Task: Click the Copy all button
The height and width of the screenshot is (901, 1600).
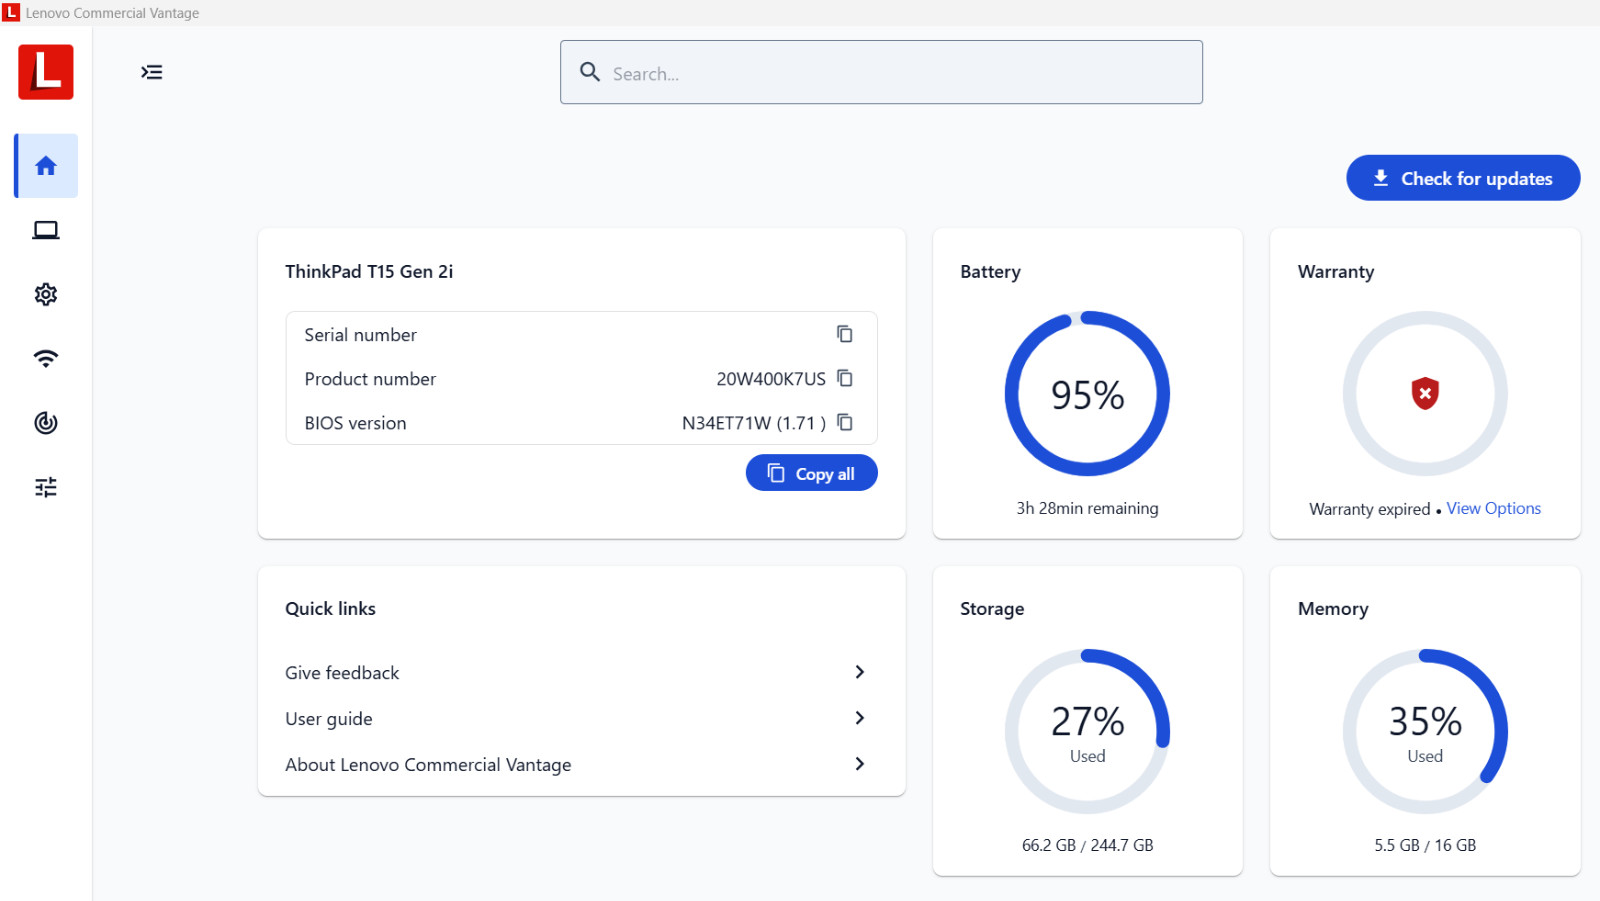Action: [x=812, y=473]
